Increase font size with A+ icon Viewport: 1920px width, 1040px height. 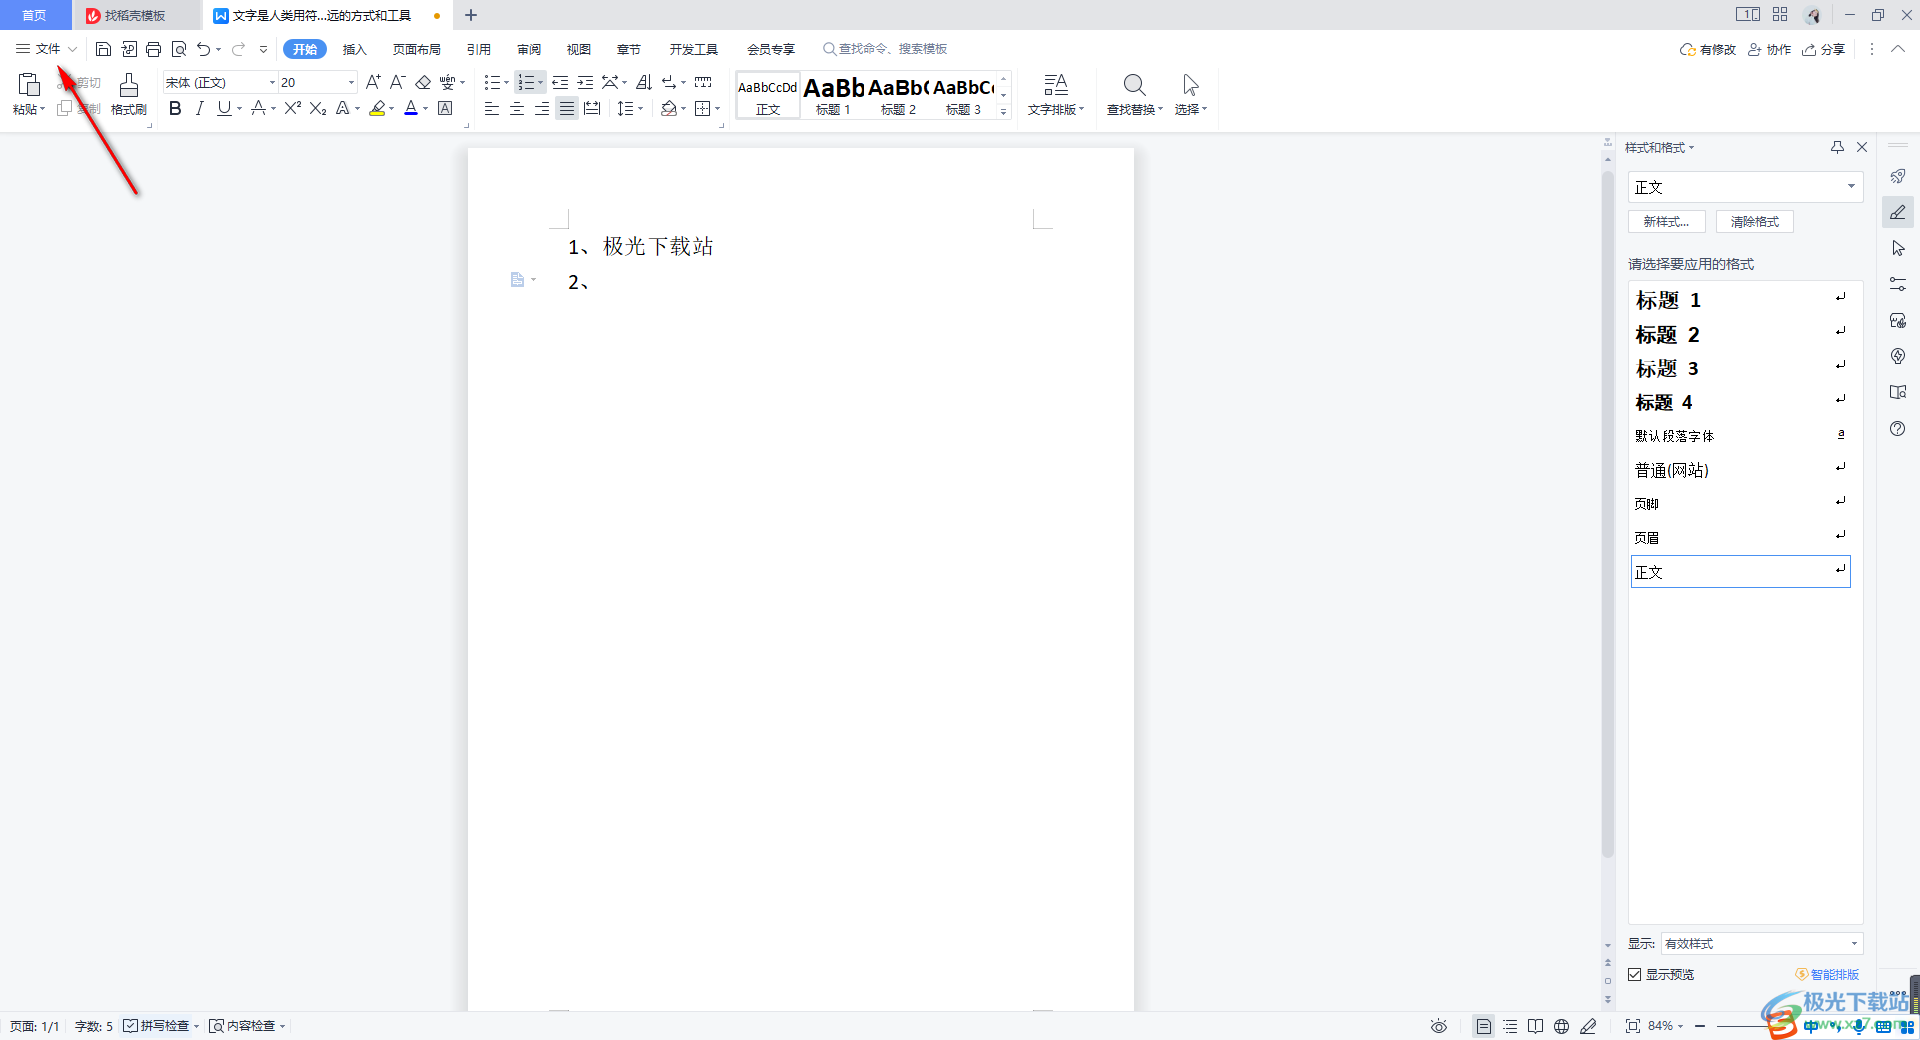click(373, 82)
